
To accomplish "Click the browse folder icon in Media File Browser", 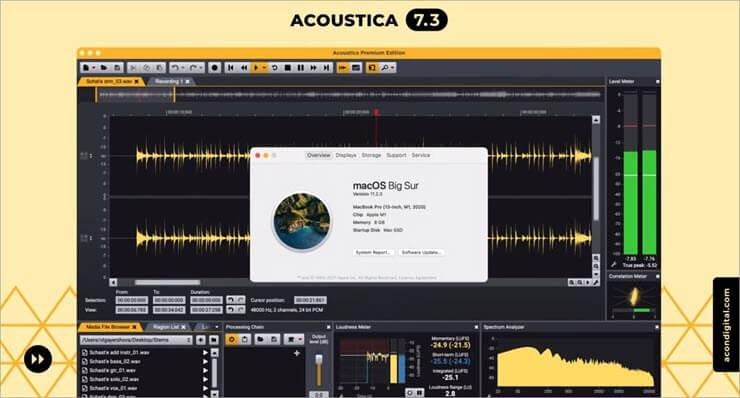I will (214, 340).
